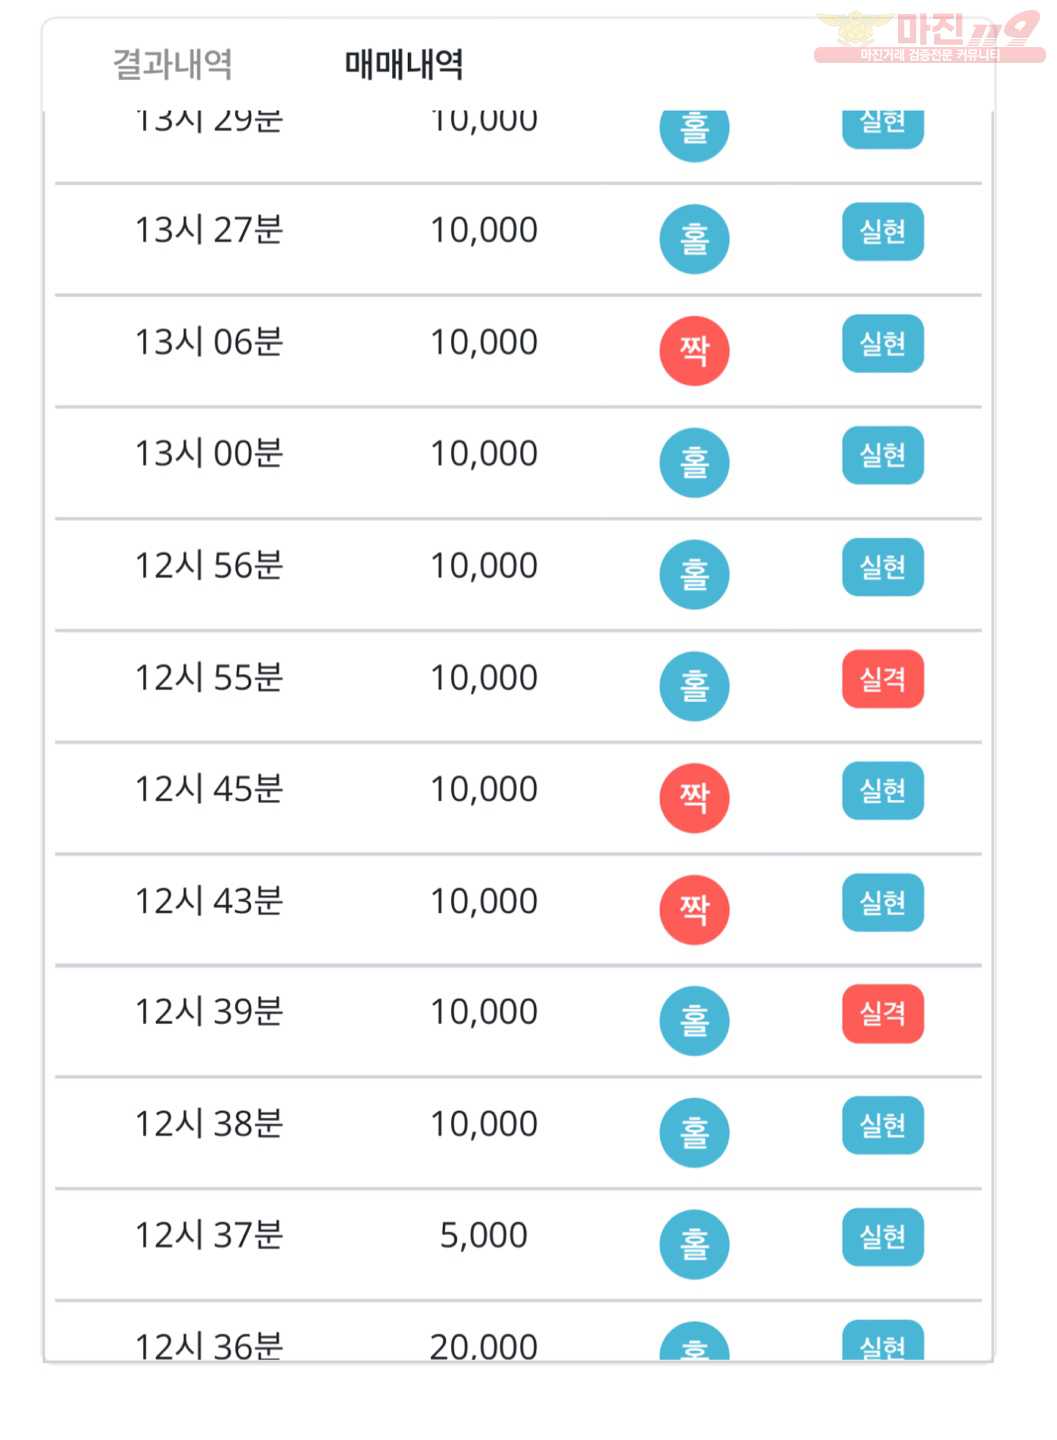The height and width of the screenshot is (1440, 1057).
Task: Click the 실현 status for 12시 38분
Action: click(x=882, y=1126)
